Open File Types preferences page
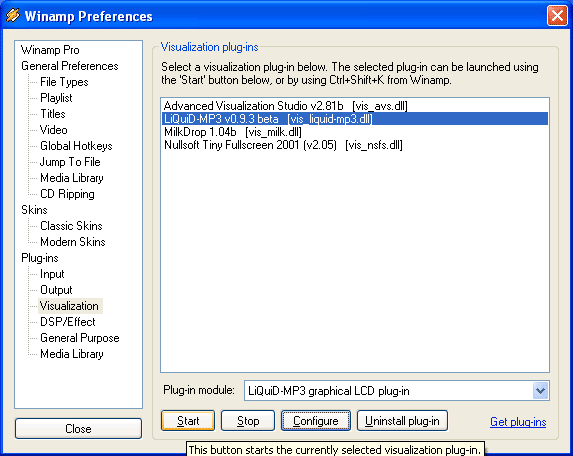573x456 pixels. coord(64,82)
